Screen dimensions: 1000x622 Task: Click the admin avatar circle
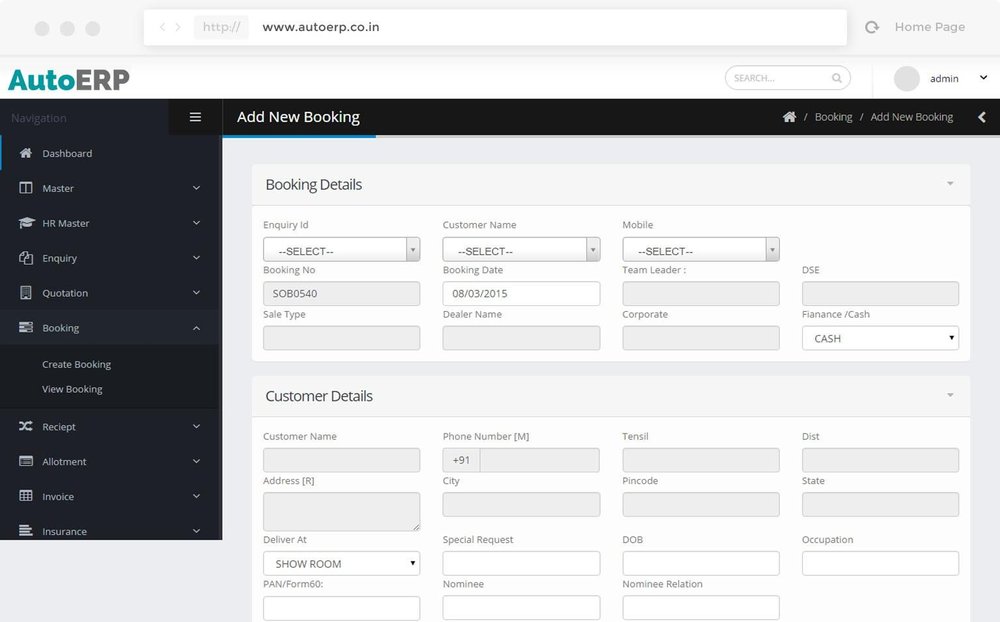(x=906, y=78)
